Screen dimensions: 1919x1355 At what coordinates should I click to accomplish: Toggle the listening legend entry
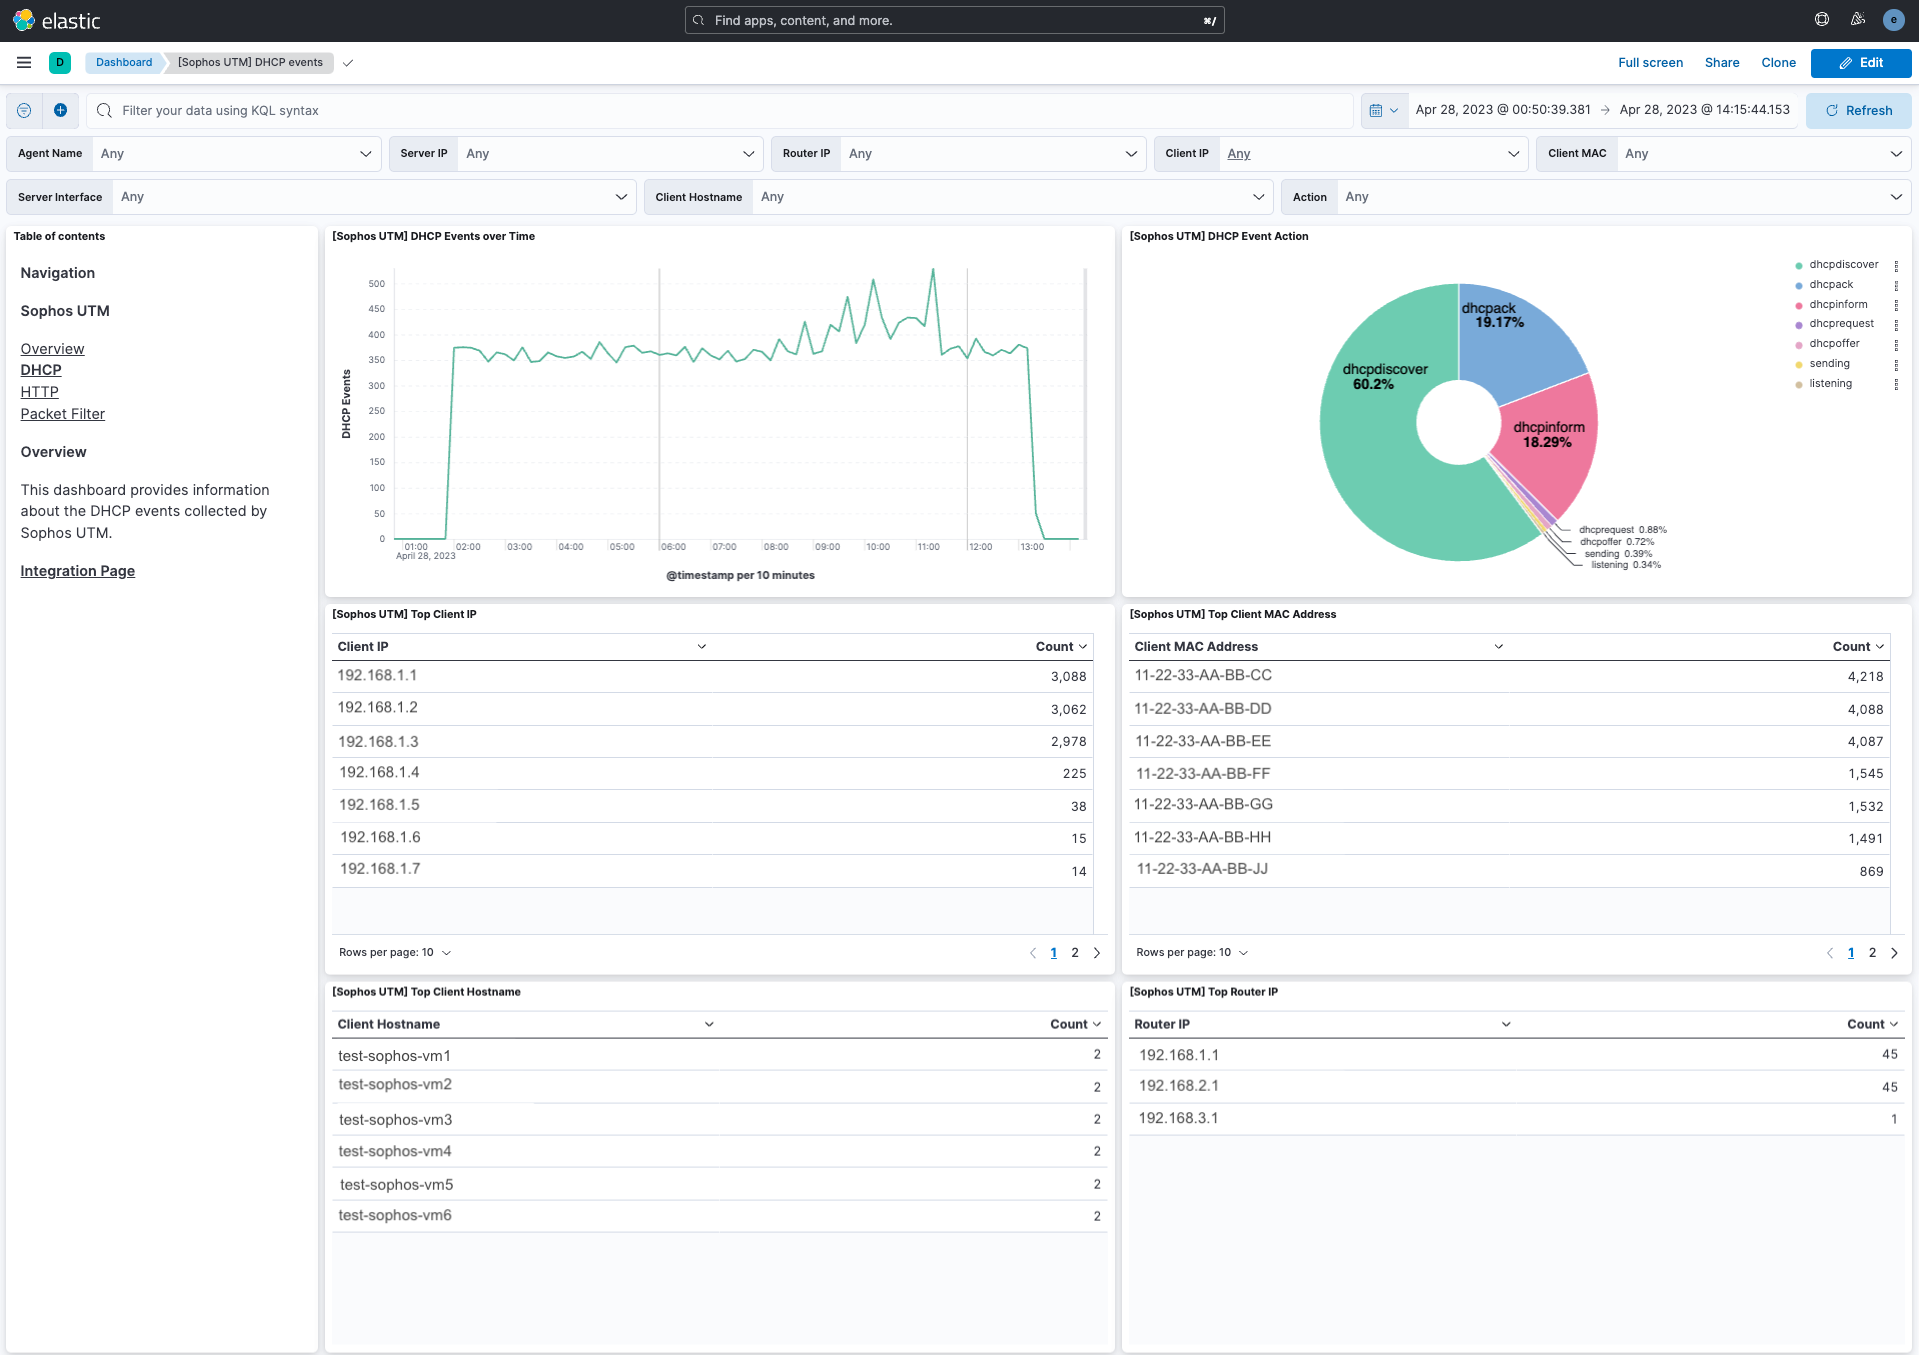(x=1830, y=383)
